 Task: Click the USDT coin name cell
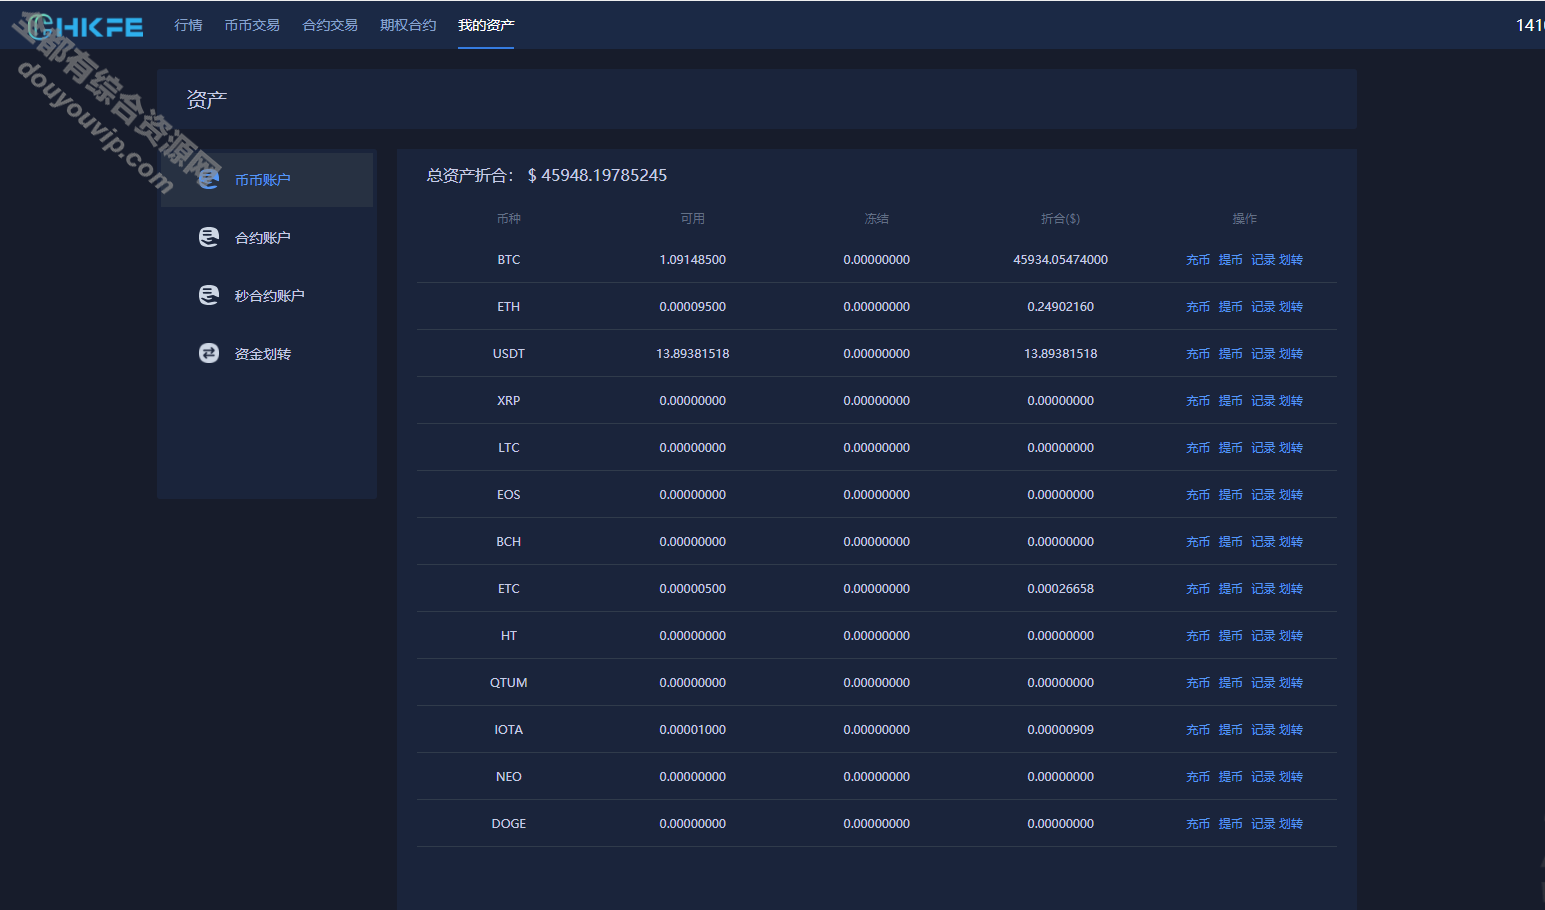click(x=509, y=354)
